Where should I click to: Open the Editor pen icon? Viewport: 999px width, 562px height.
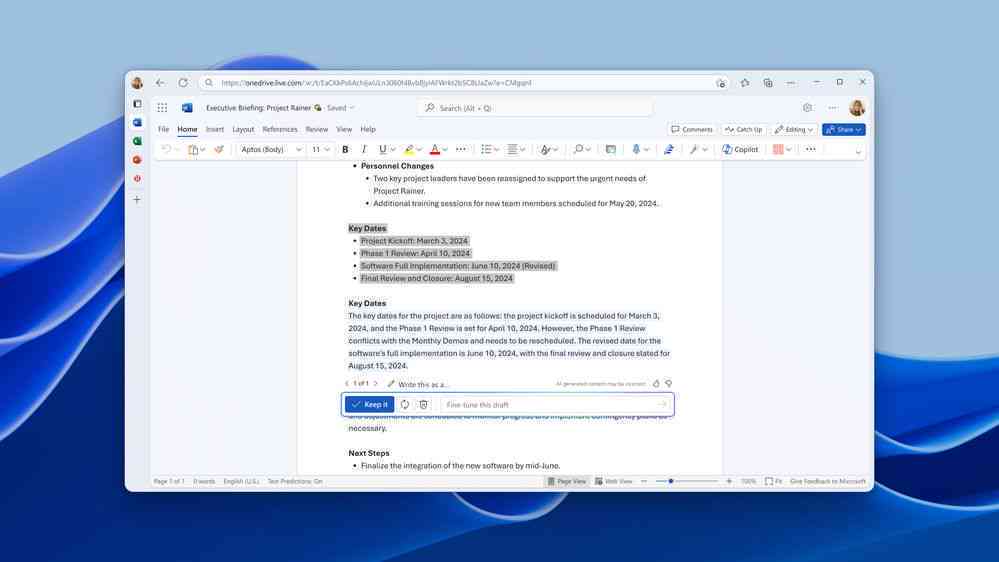coord(668,149)
